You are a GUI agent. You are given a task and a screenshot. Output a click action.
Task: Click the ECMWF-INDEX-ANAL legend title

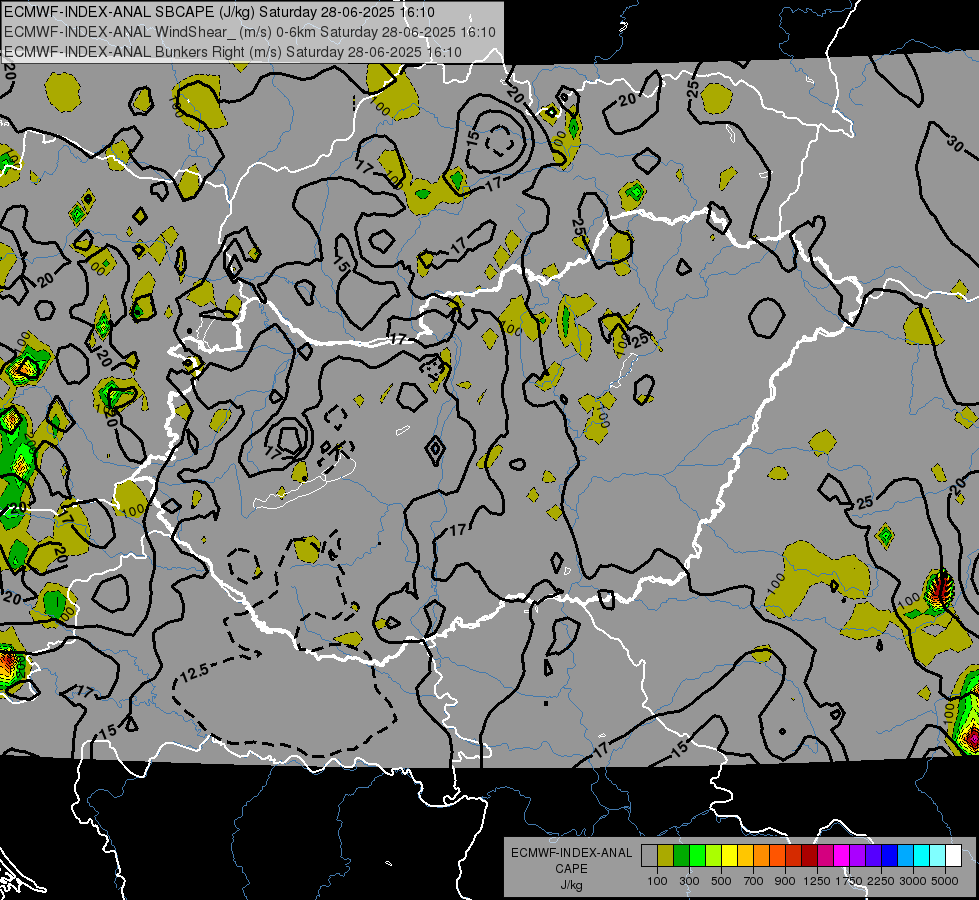pos(571,853)
